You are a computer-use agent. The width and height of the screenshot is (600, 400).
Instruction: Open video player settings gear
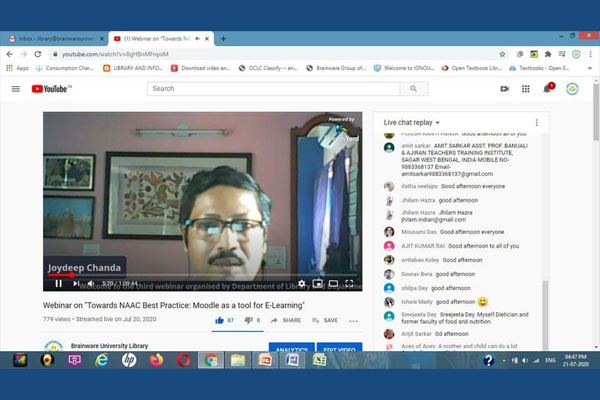tap(302, 283)
